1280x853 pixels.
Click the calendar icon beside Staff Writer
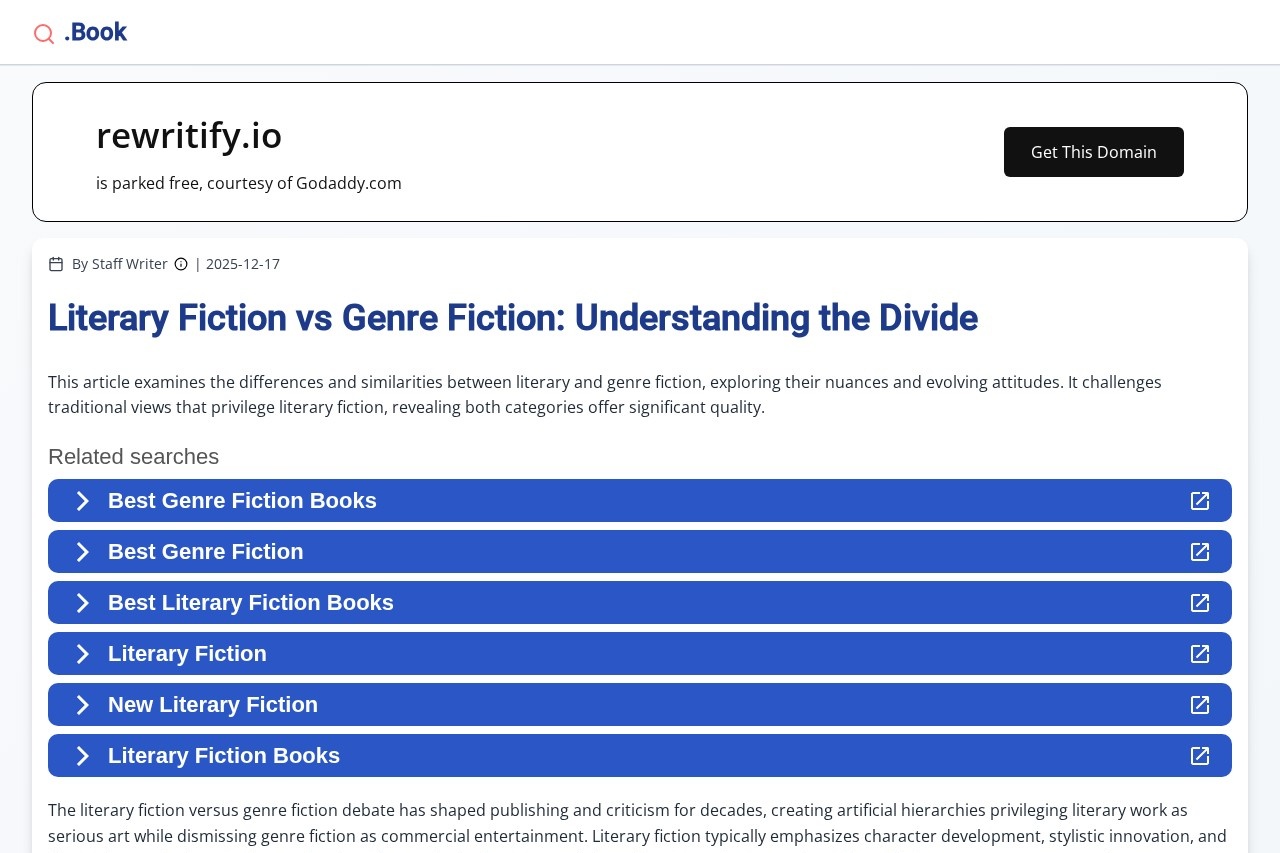click(x=56, y=264)
